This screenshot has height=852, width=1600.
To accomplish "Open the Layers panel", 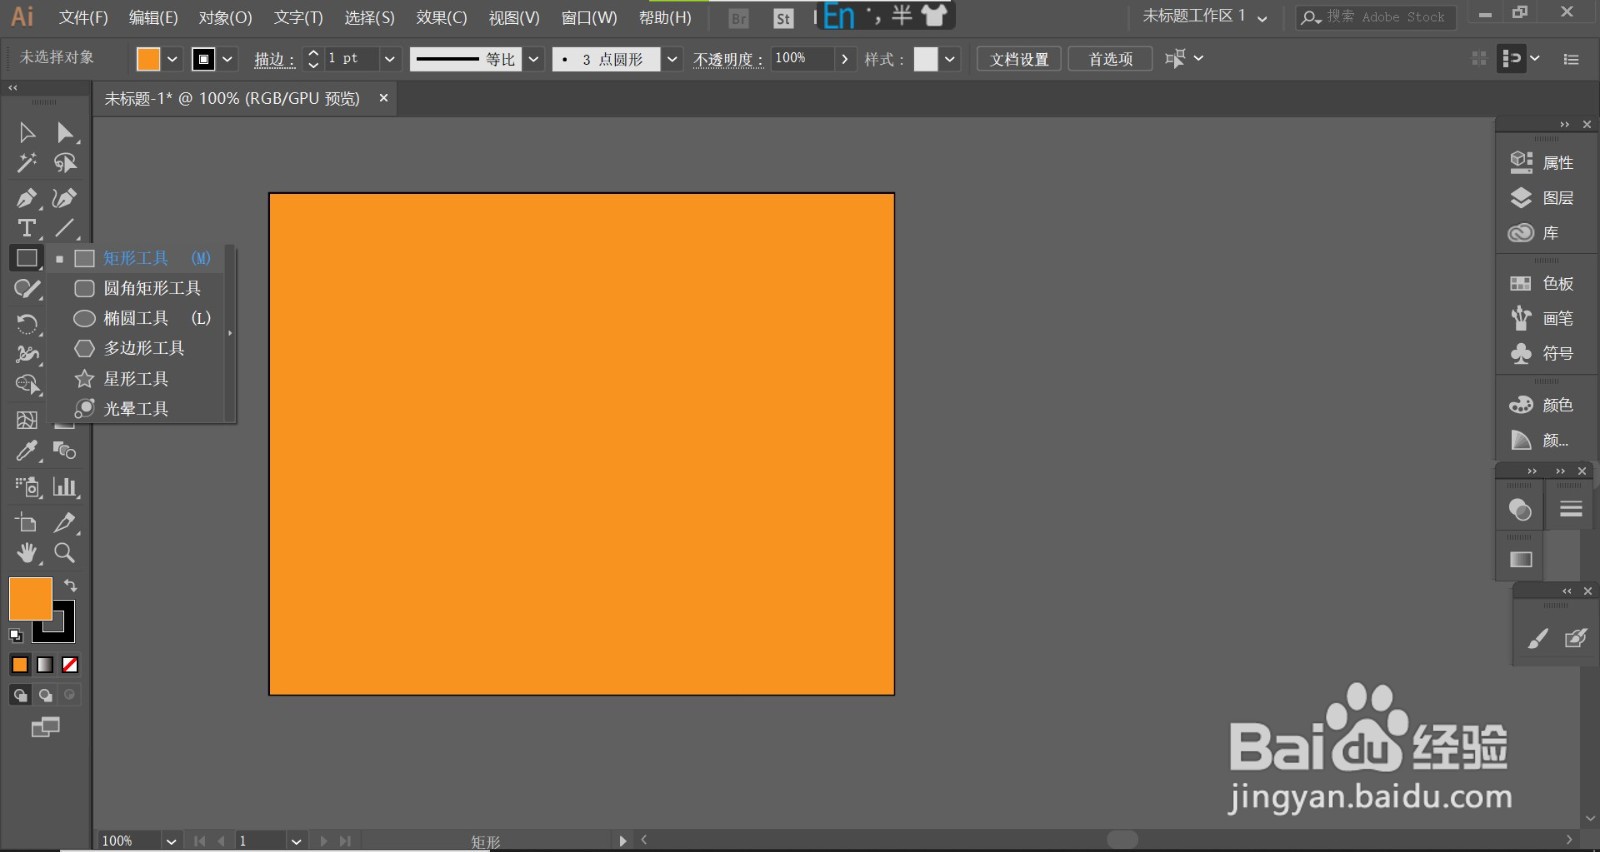I will tap(1542, 198).
